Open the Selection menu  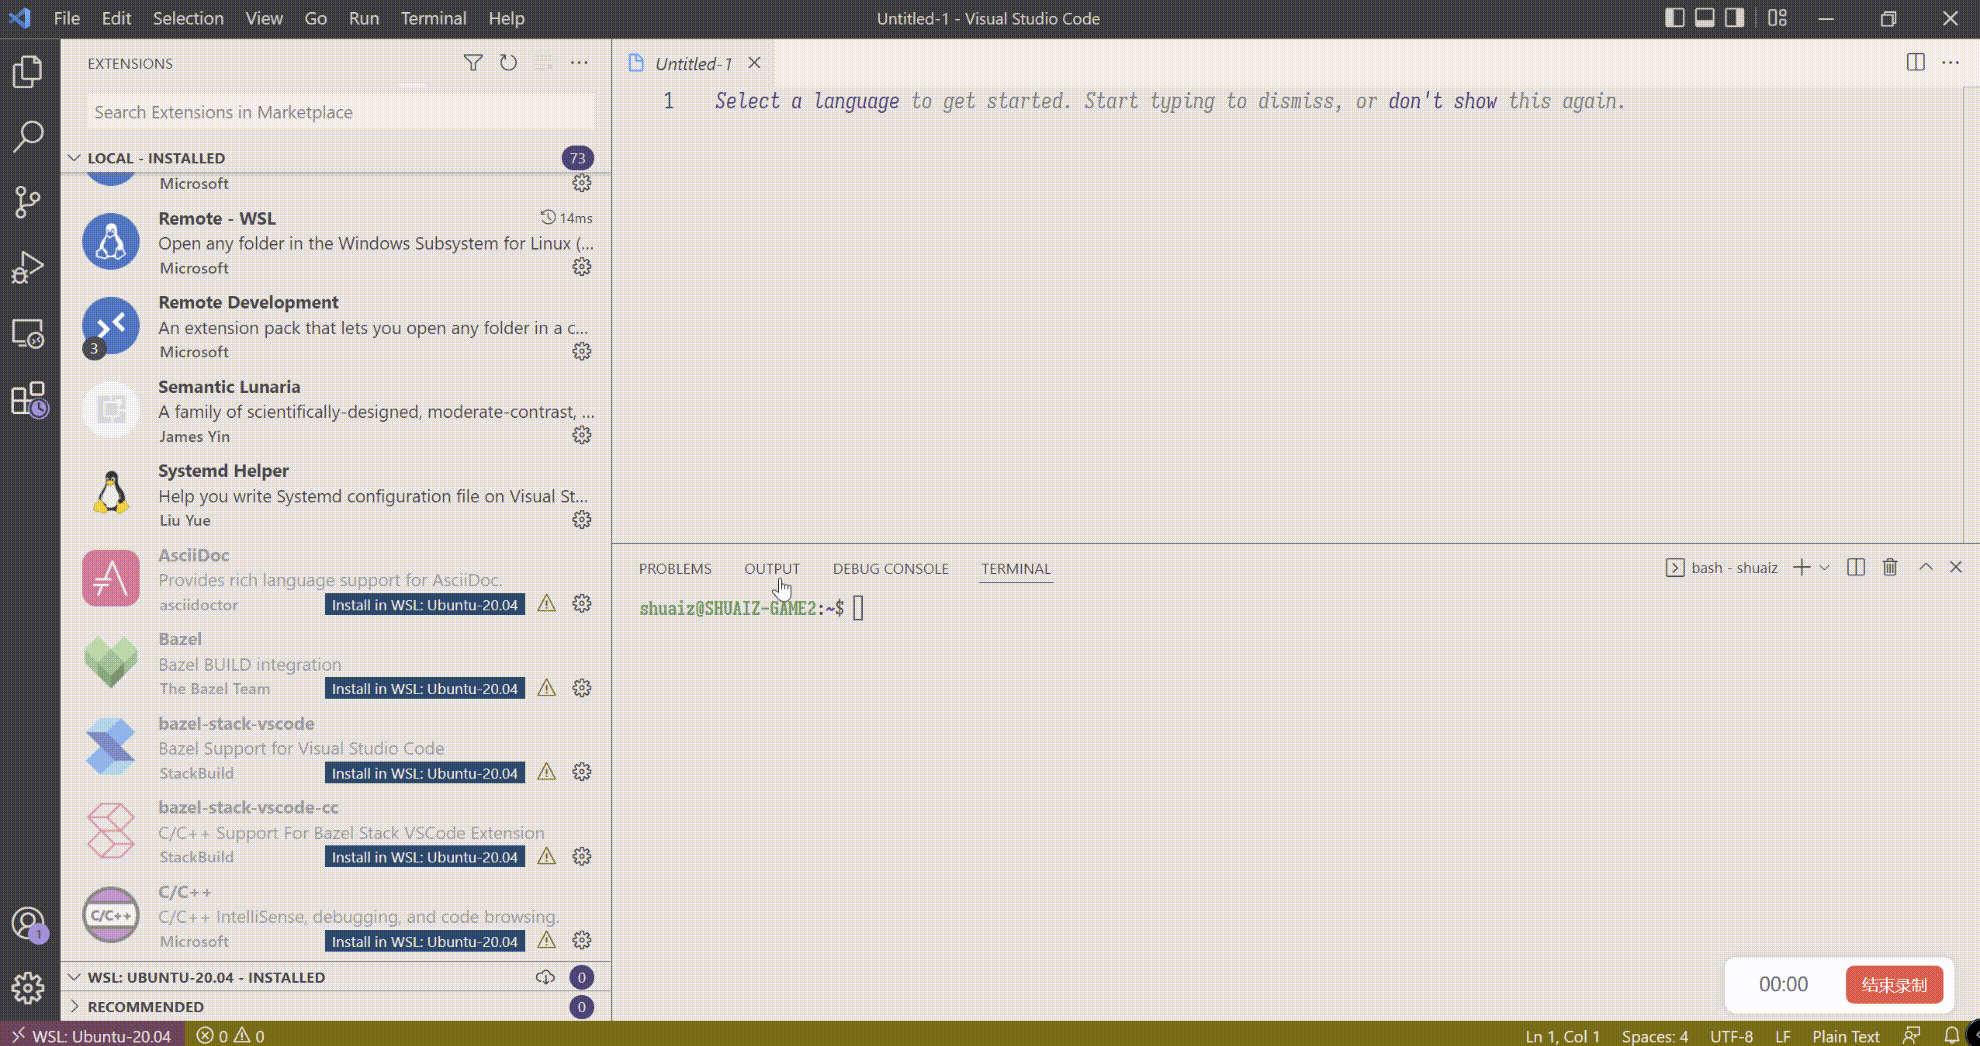[188, 18]
